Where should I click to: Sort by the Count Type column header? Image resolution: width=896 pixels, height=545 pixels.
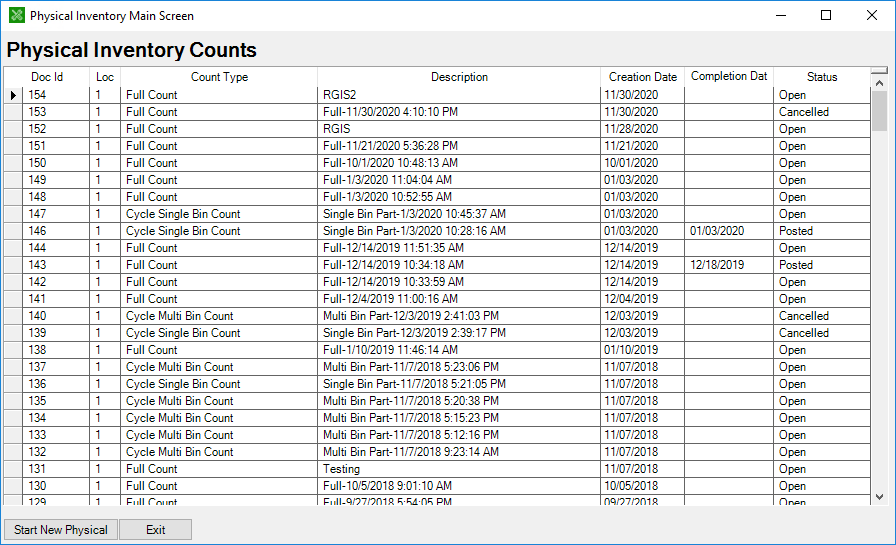(x=219, y=77)
